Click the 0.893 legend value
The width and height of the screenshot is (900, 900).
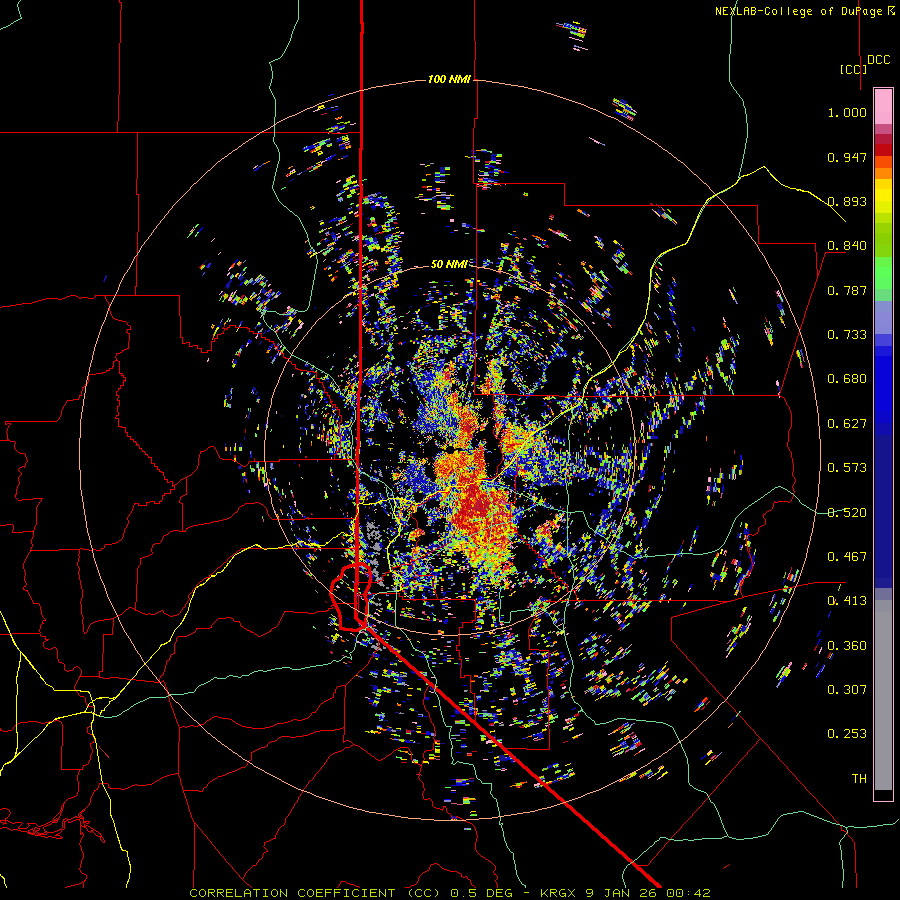[847, 201]
